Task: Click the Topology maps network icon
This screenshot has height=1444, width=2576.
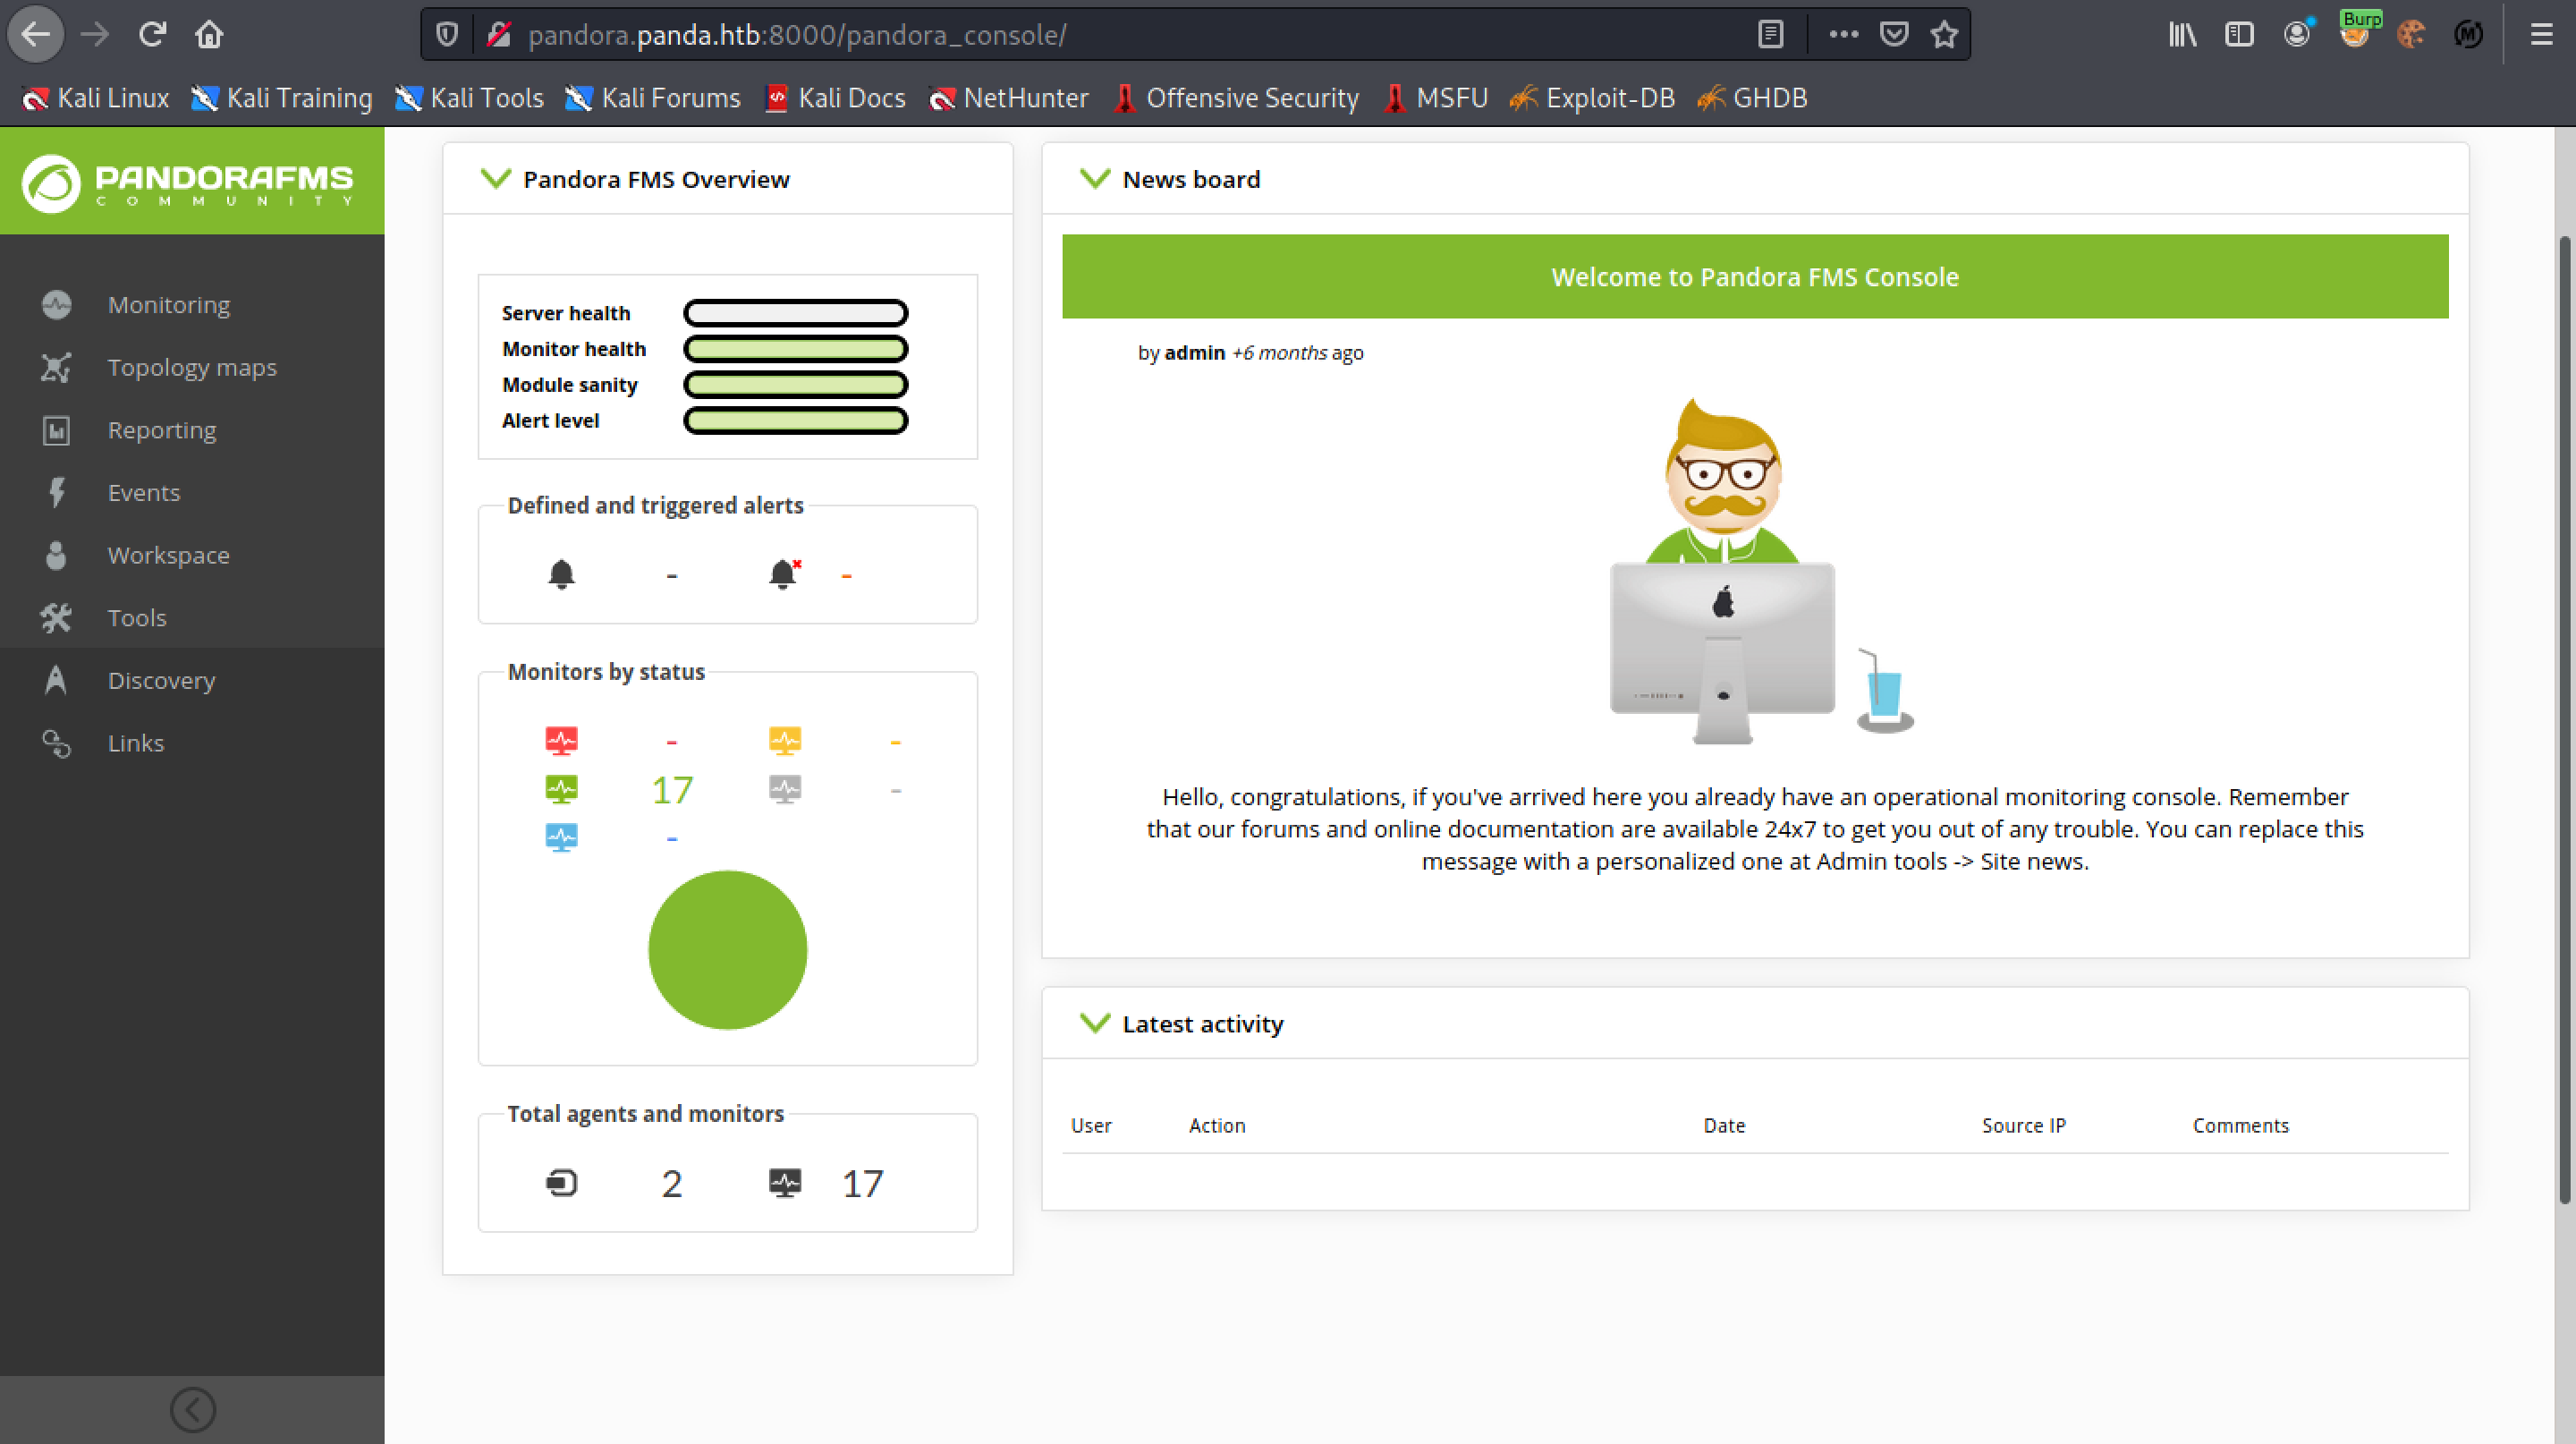Action: pos(56,368)
